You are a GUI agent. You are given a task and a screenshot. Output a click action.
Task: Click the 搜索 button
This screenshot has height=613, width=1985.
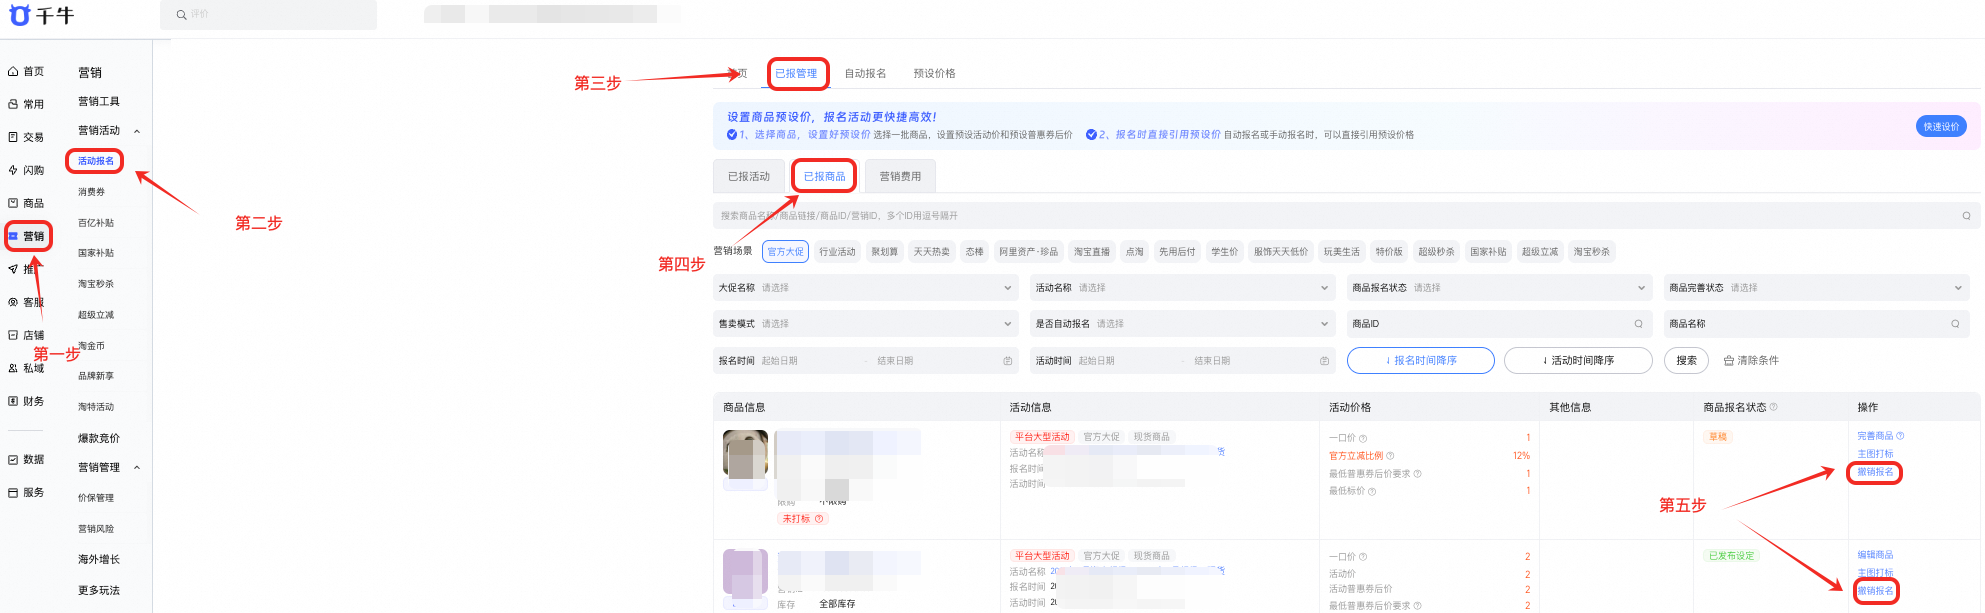[x=1686, y=361]
